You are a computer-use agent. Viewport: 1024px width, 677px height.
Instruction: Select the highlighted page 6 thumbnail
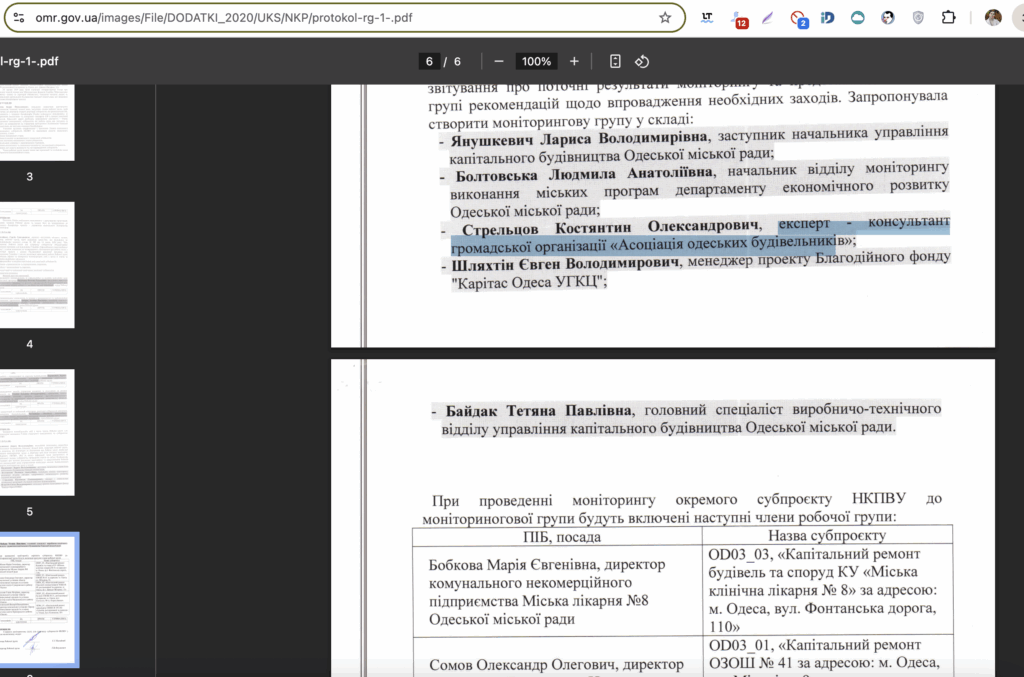(39, 599)
